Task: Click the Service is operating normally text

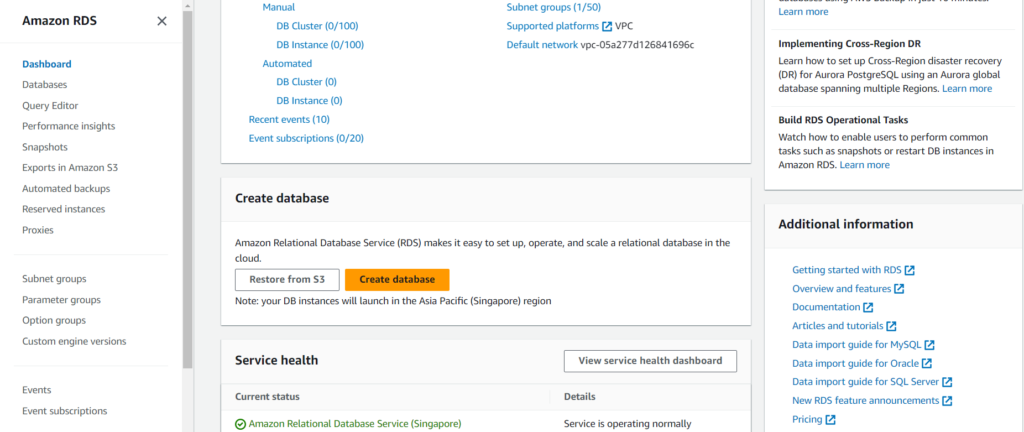Action: point(628,424)
